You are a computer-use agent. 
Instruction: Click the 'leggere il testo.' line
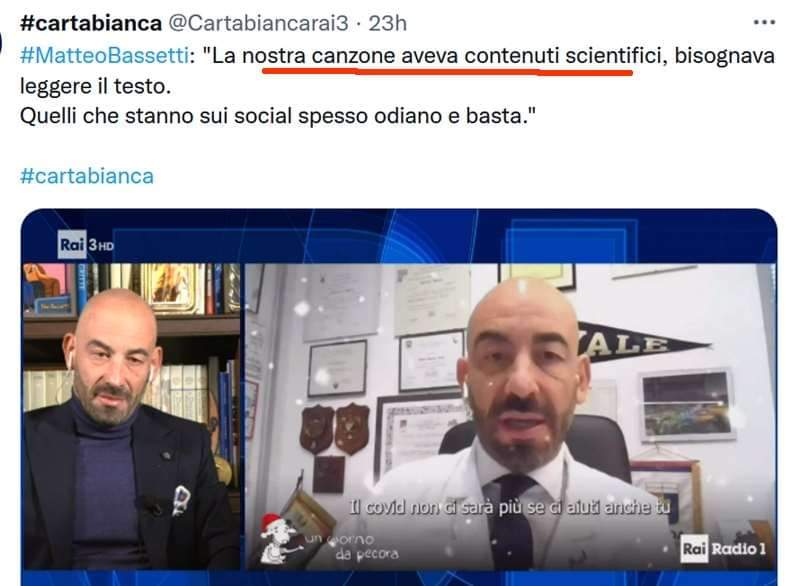(x=95, y=86)
